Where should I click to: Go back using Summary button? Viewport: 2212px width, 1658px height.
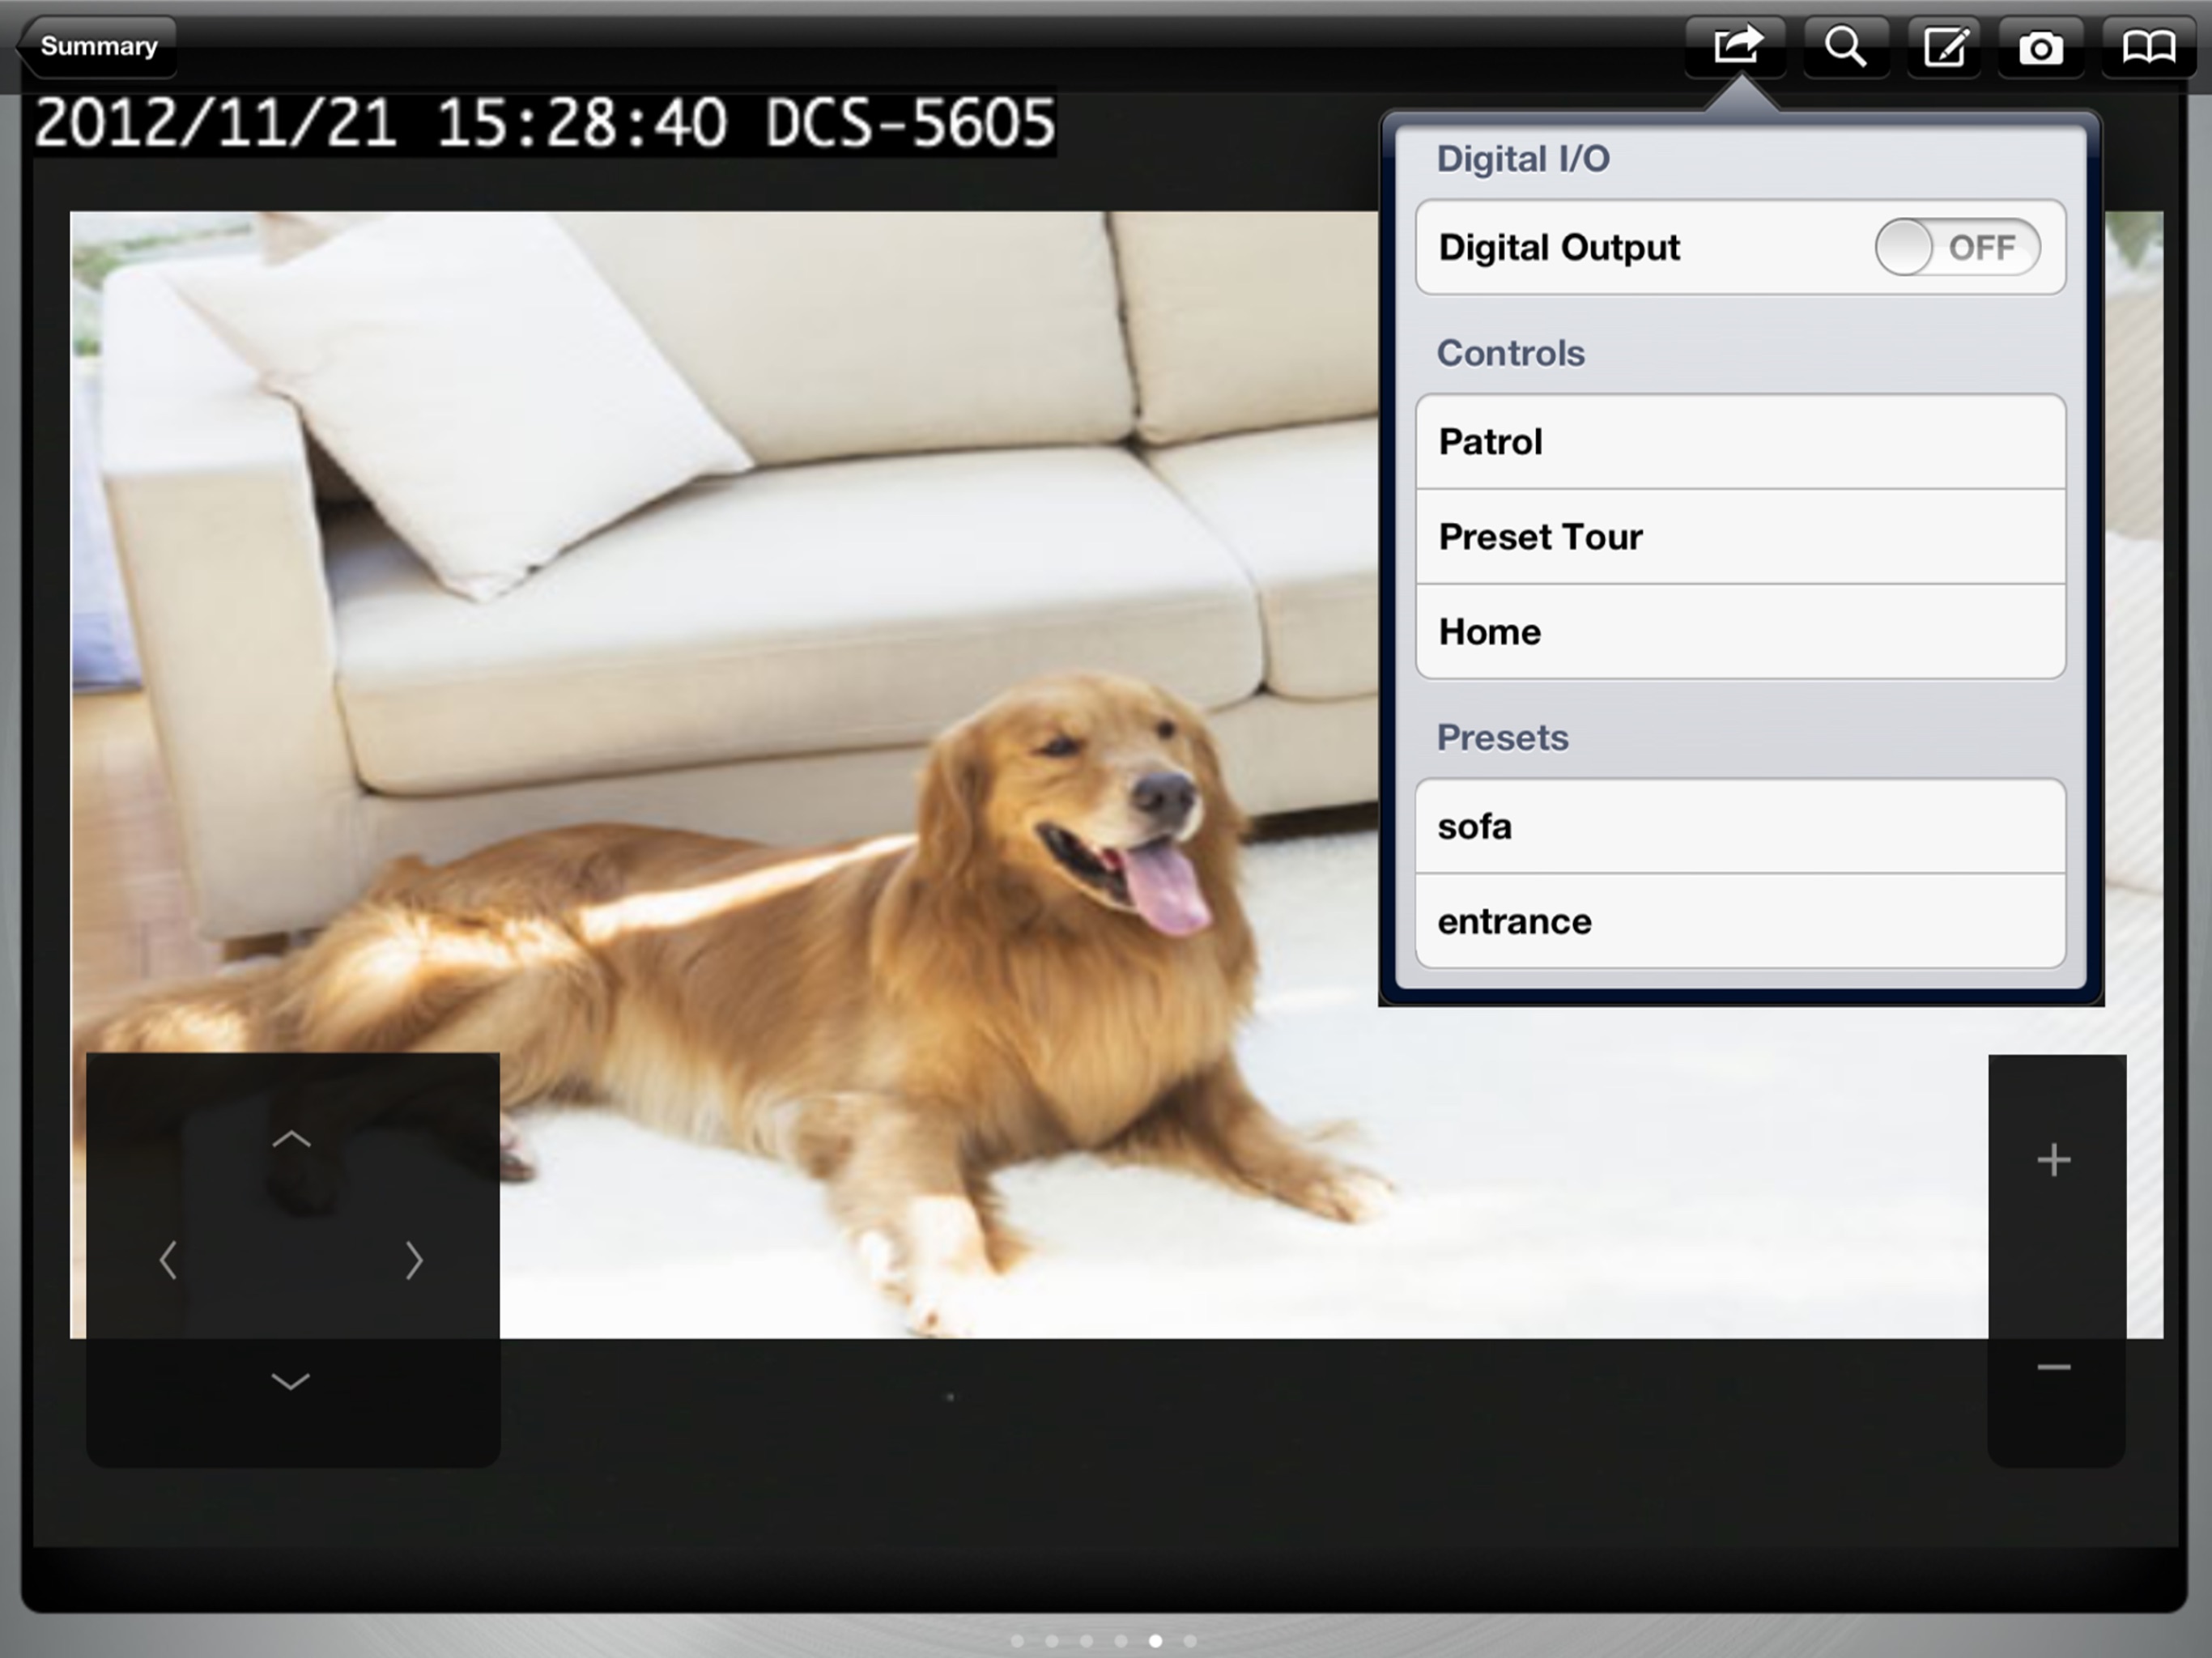98,47
